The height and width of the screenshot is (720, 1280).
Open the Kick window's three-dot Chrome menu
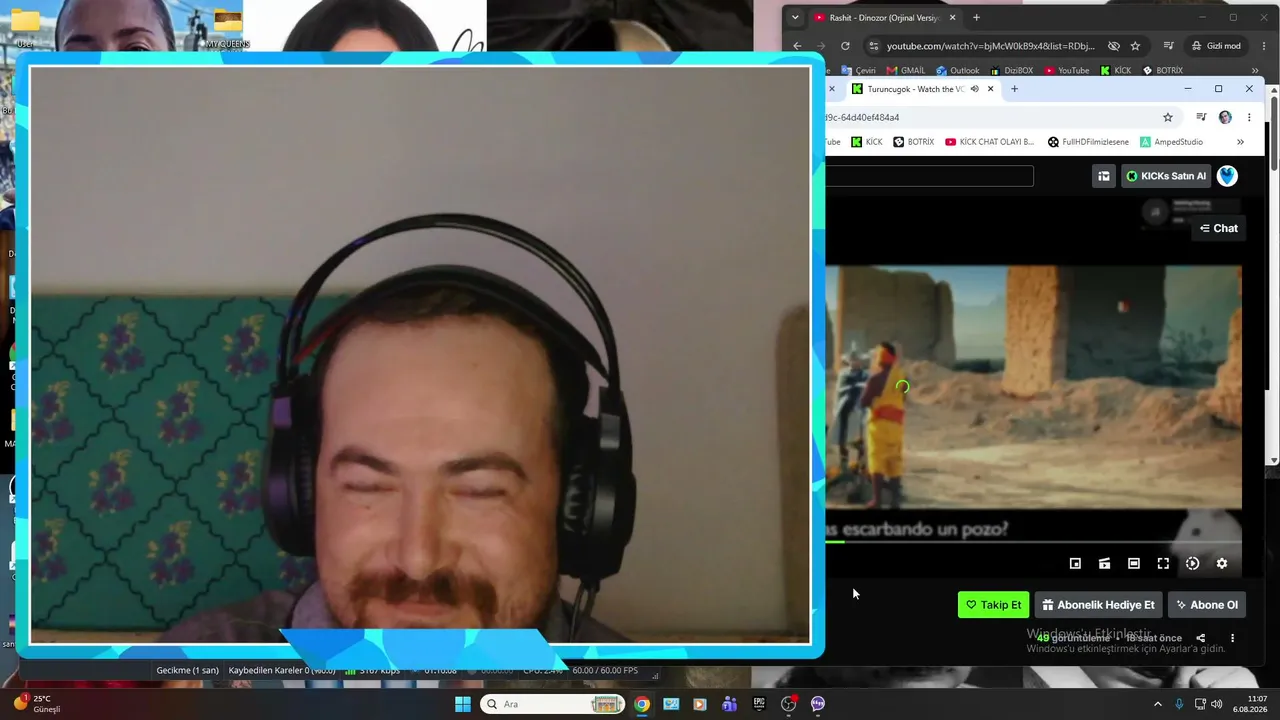coord(1249,117)
